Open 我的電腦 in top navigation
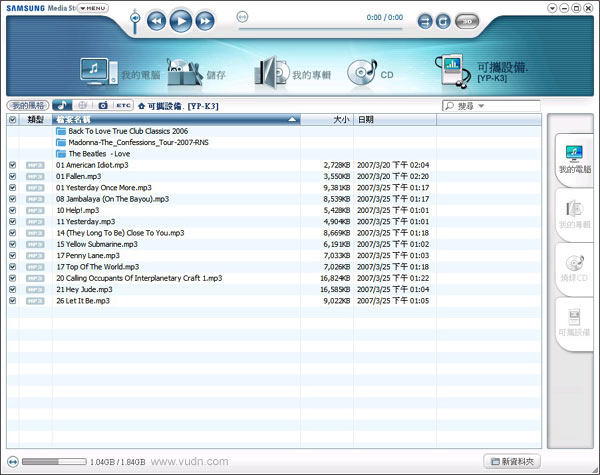 click(119, 73)
